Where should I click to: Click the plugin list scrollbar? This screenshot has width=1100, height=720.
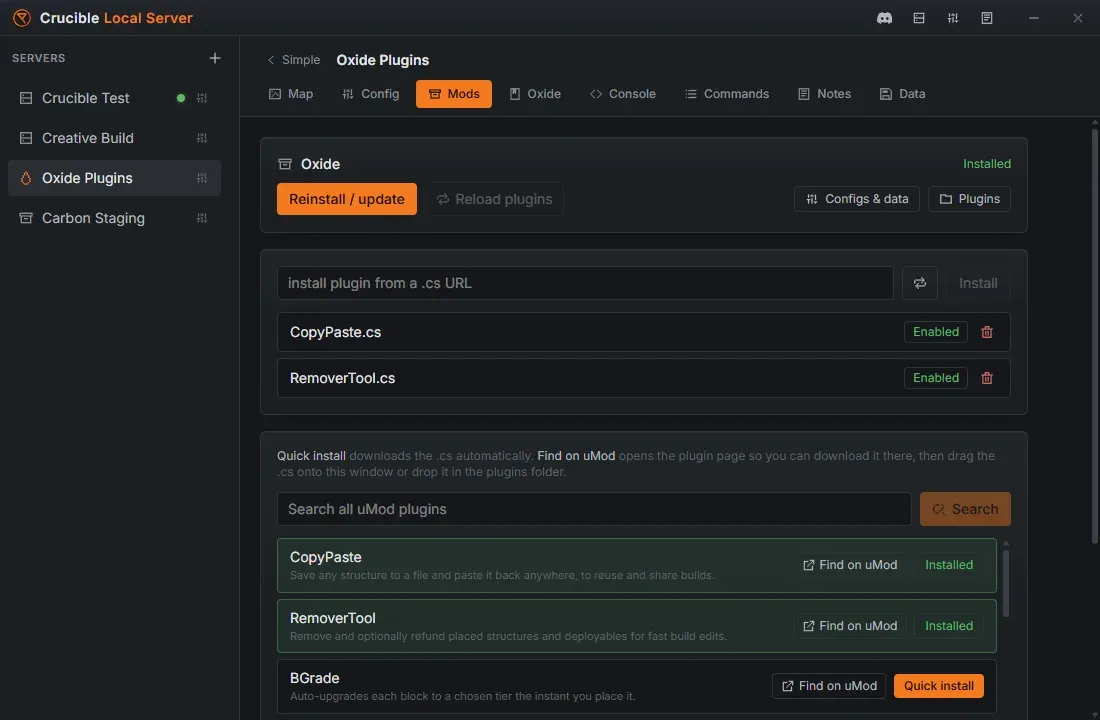(x=1005, y=582)
